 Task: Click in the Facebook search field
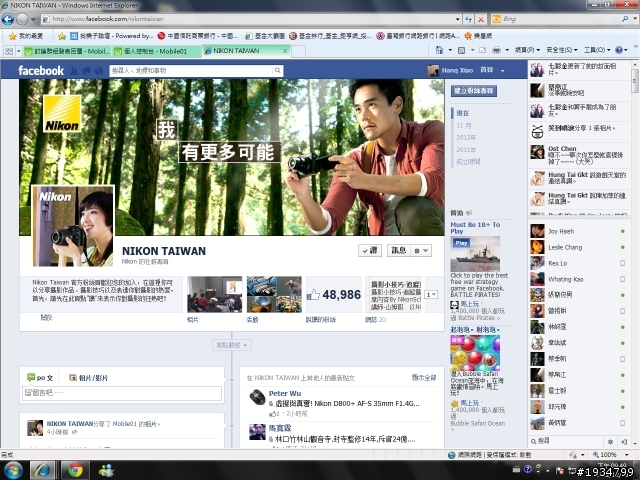(191, 71)
